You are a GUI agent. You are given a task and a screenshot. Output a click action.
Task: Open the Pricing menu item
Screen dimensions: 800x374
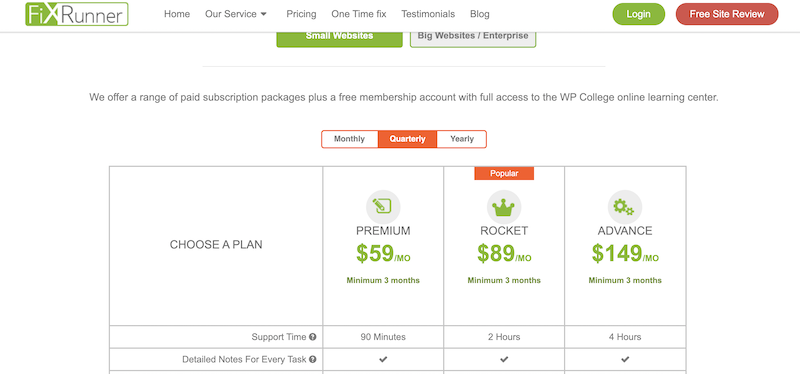pos(301,14)
